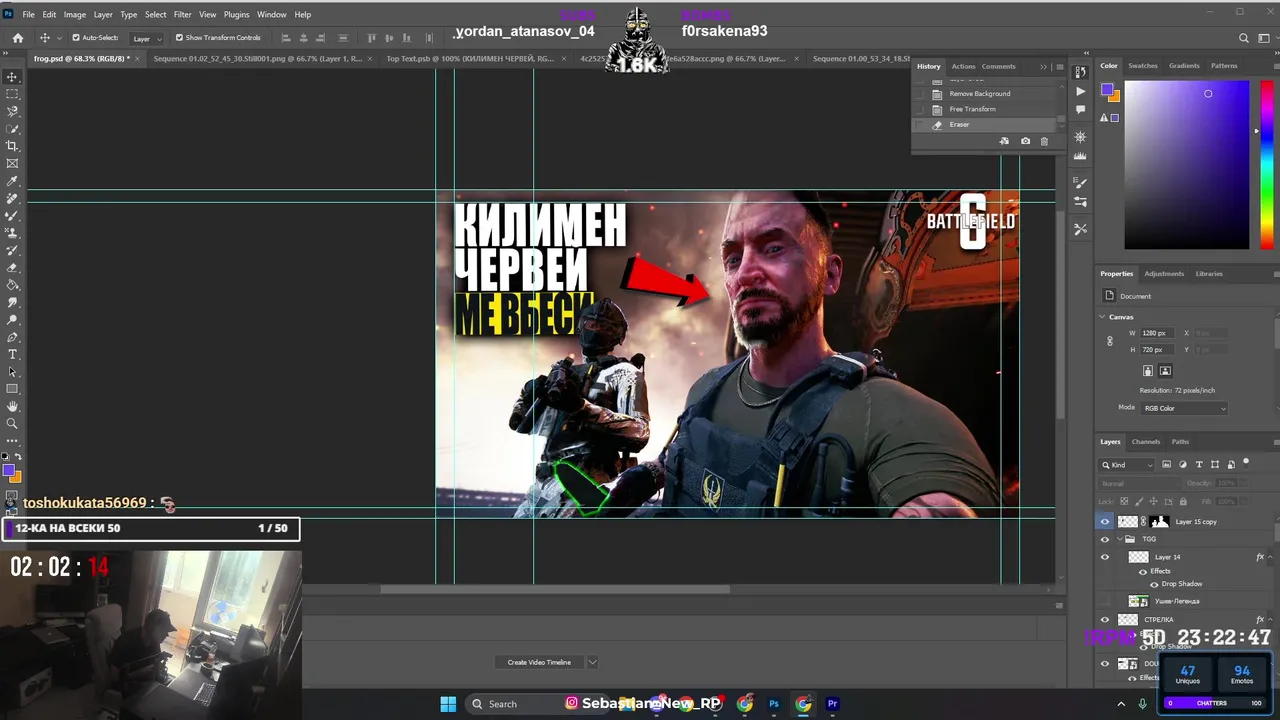Click the foreground color swatch in toolbar
1280x720 pixels.
click(8, 470)
